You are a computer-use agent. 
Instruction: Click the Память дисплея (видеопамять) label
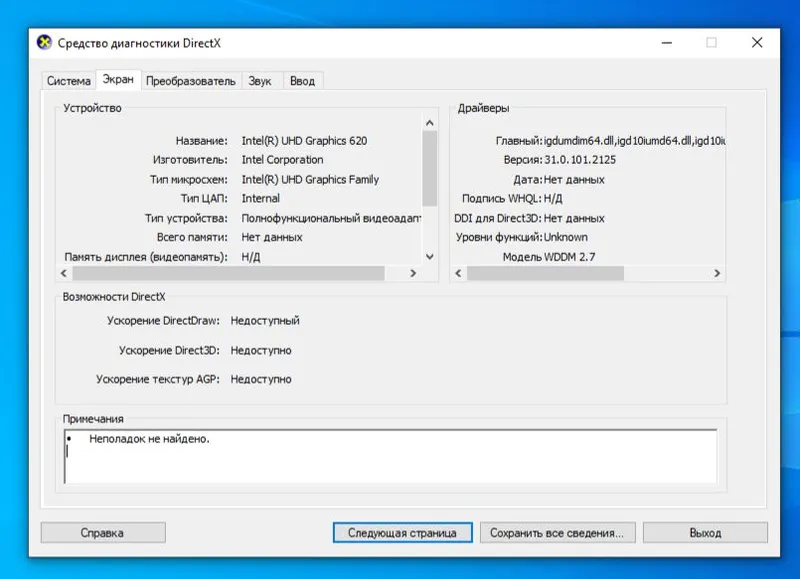click(146, 257)
